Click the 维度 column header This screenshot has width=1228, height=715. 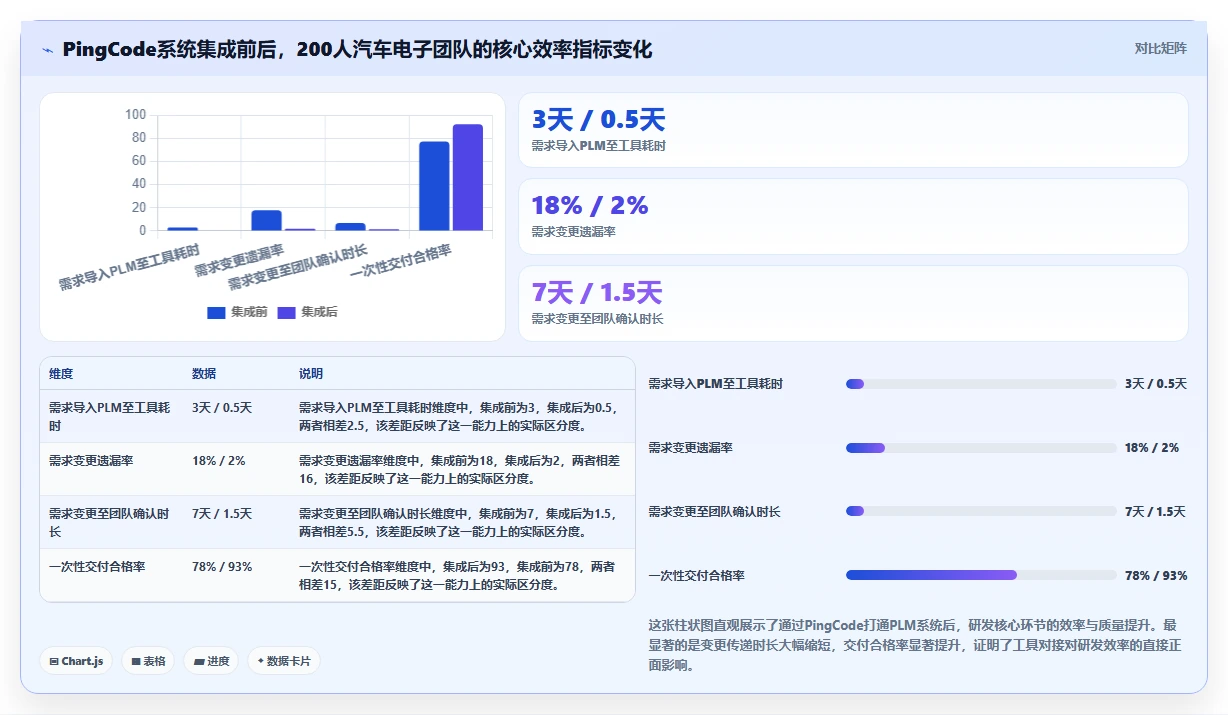[x=61, y=374]
